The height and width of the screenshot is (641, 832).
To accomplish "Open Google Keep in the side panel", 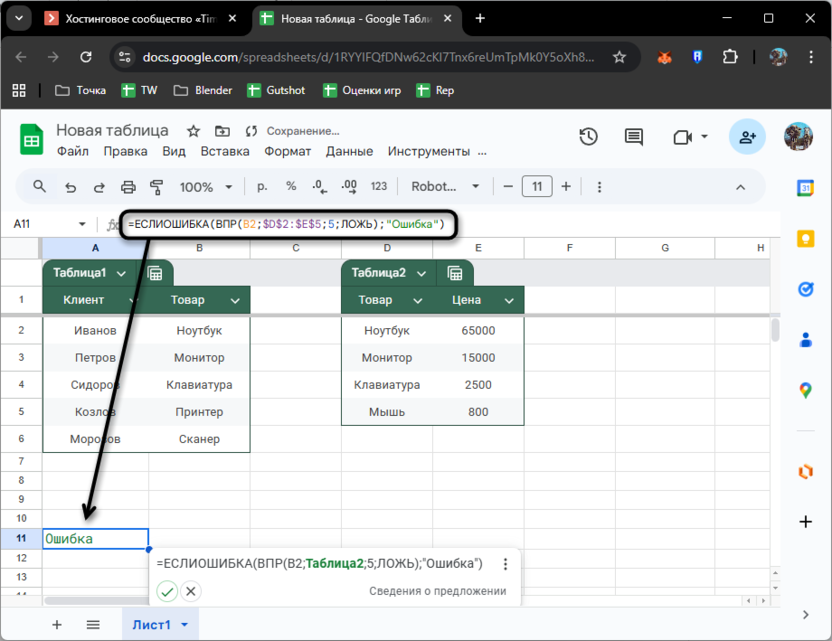I will [x=806, y=238].
